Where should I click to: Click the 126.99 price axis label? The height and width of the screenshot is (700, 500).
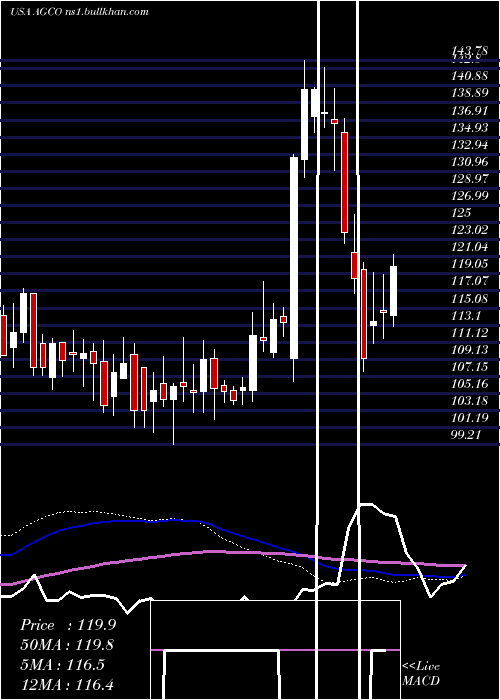[469, 196]
